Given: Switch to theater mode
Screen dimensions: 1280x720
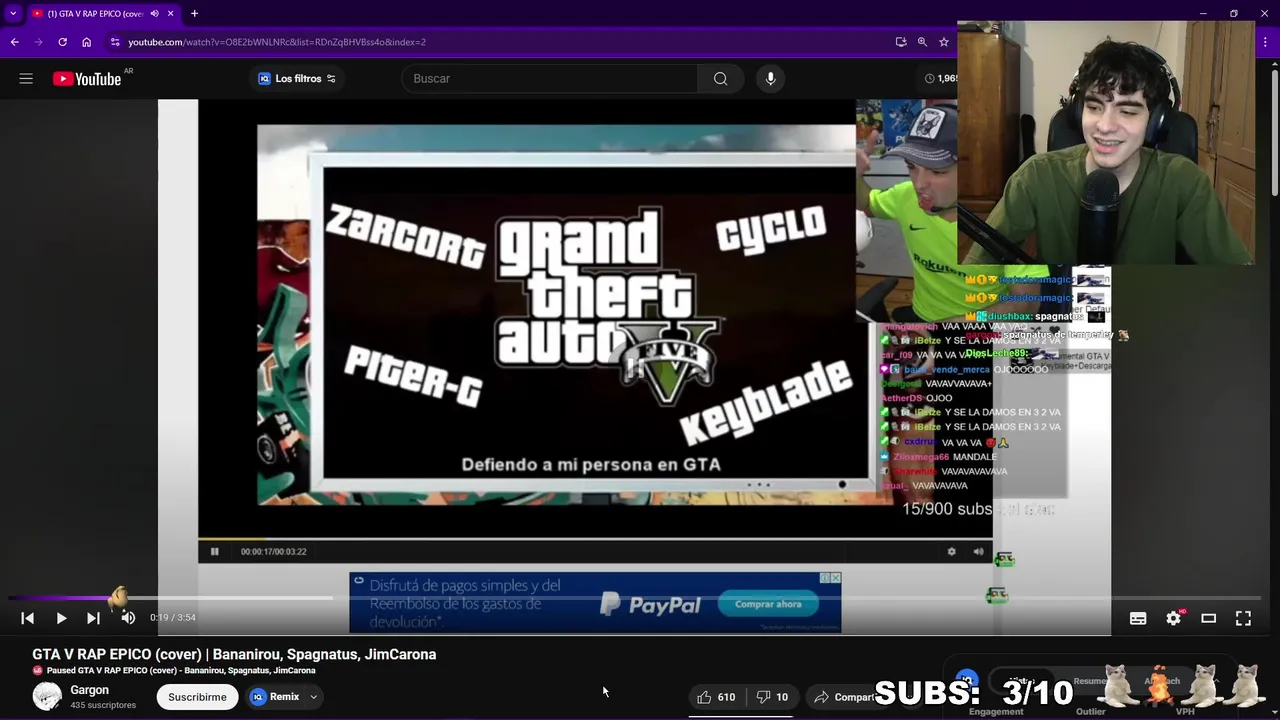Looking at the screenshot, I should click(x=1208, y=618).
